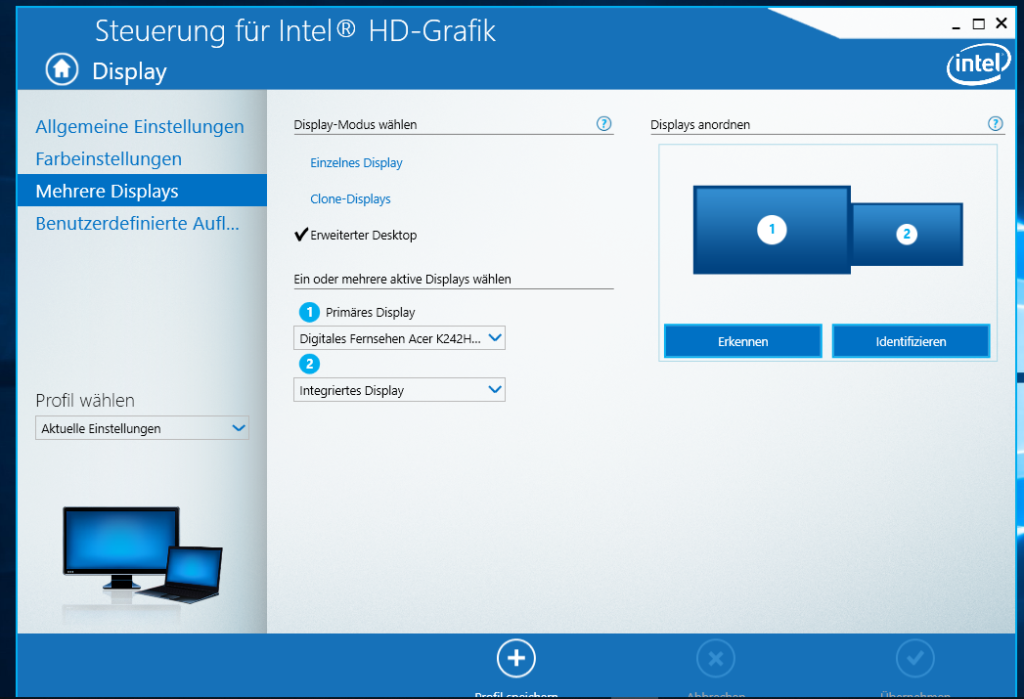Open help for Displays anordnen
The image size is (1024, 699).
995,124
